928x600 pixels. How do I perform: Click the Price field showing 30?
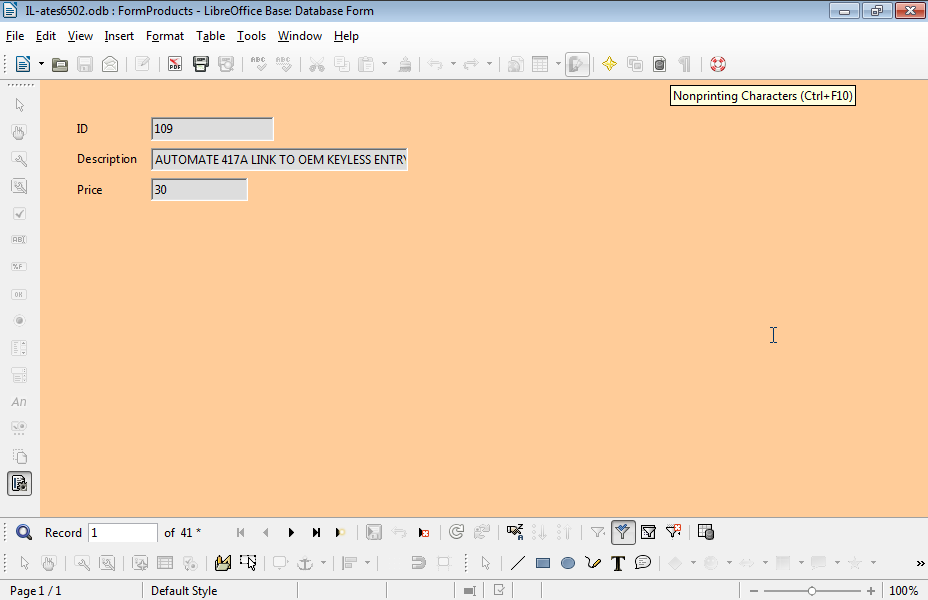199,190
